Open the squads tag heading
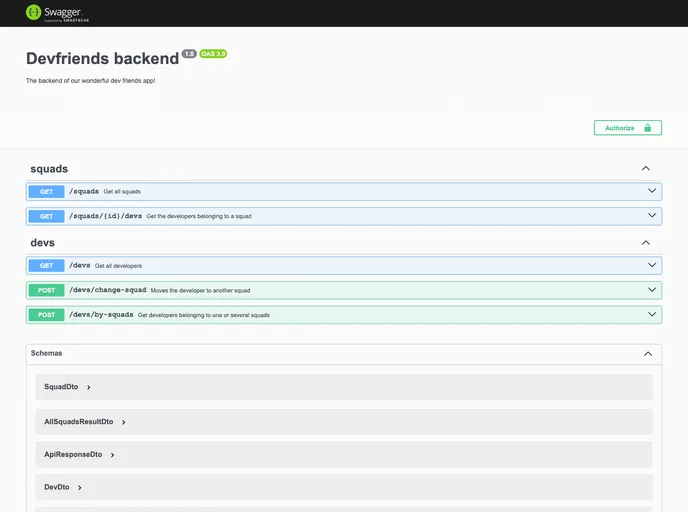This screenshot has width=688, height=512. (x=49, y=169)
